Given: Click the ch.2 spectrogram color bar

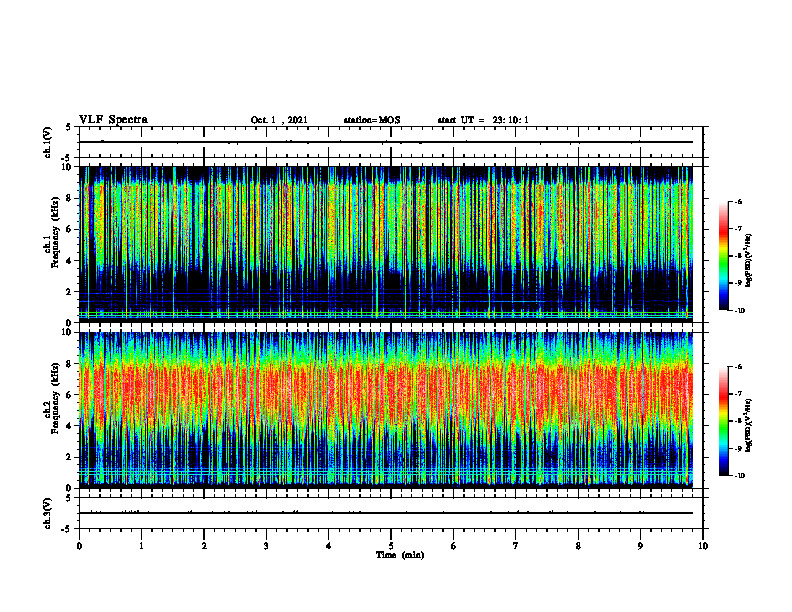Looking at the screenshot, I should click(x=724, y=421).
